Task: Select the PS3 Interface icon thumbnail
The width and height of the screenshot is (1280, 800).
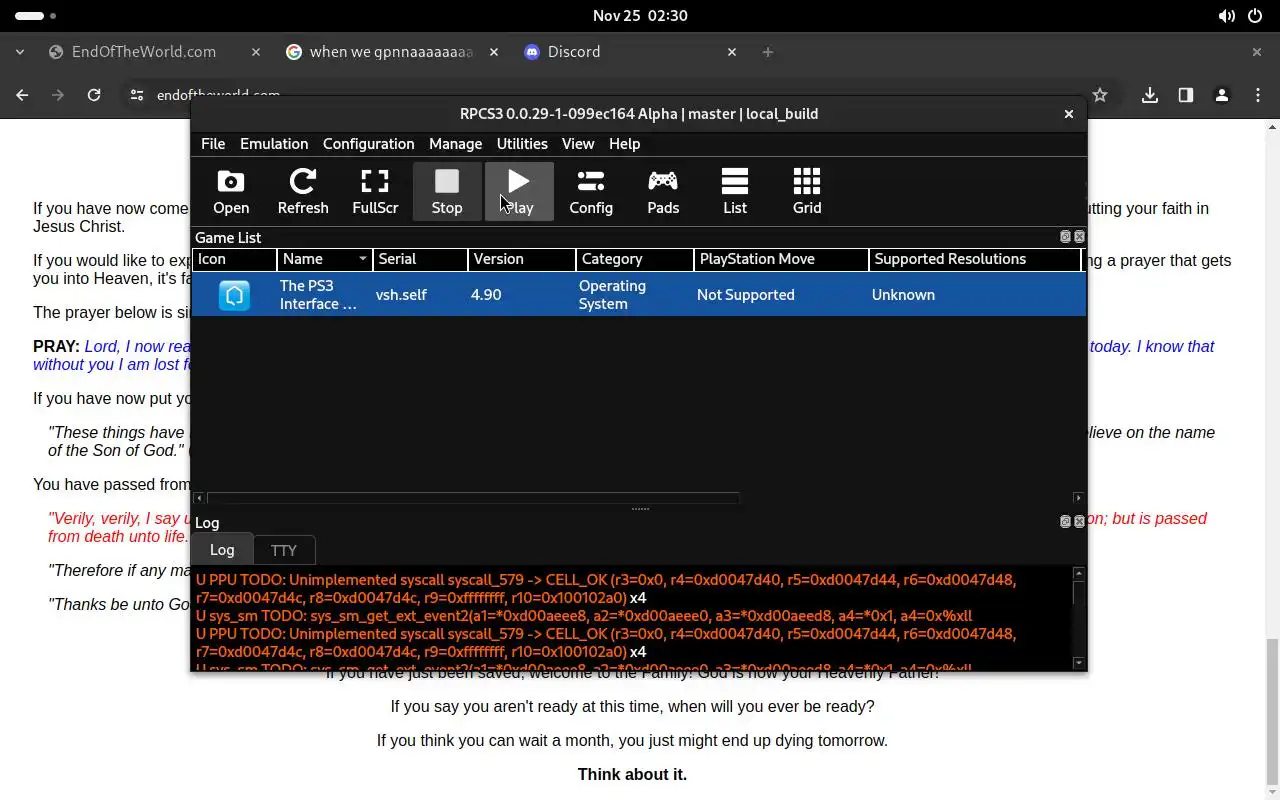Action: [x=234, y=295]
